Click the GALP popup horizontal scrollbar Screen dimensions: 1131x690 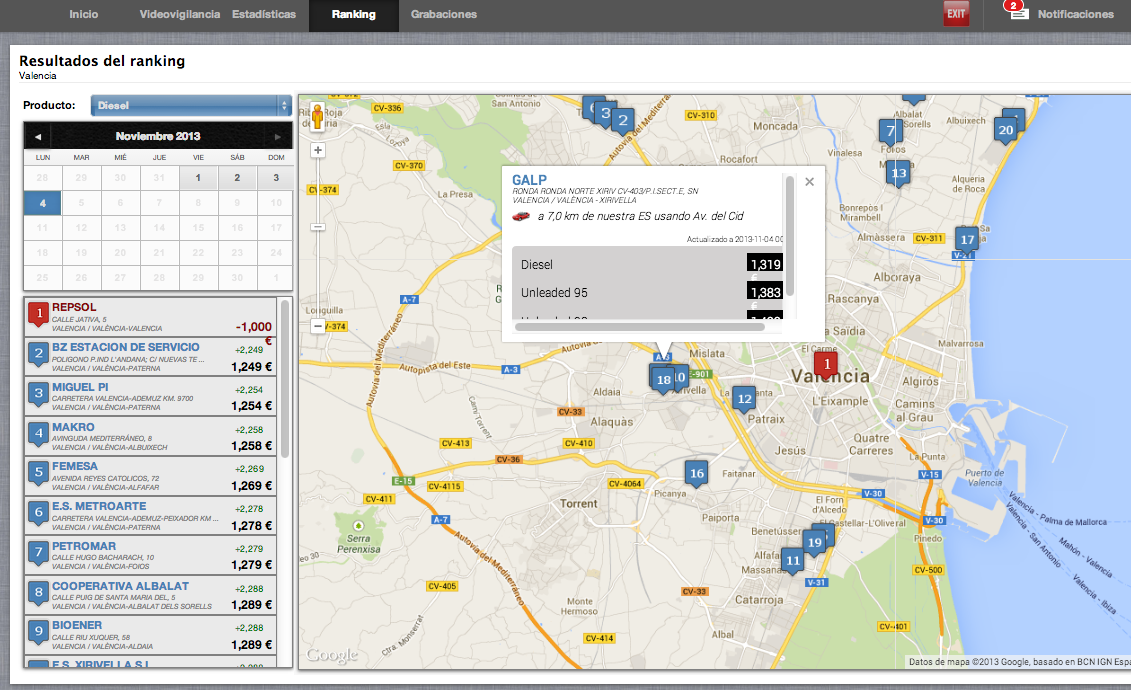coord(640,327)
